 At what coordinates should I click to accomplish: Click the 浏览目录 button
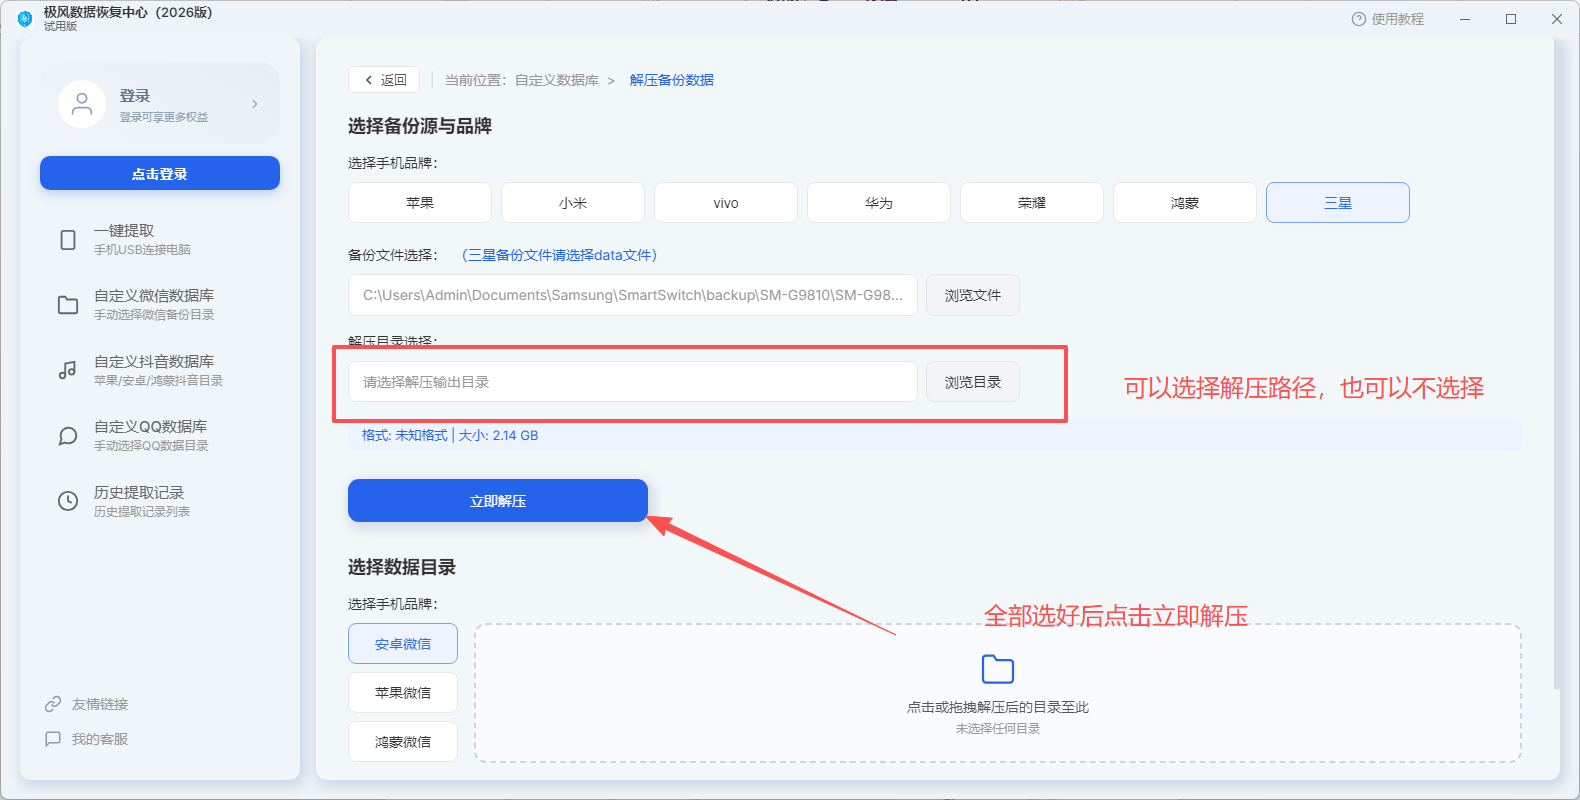[973, 382]
